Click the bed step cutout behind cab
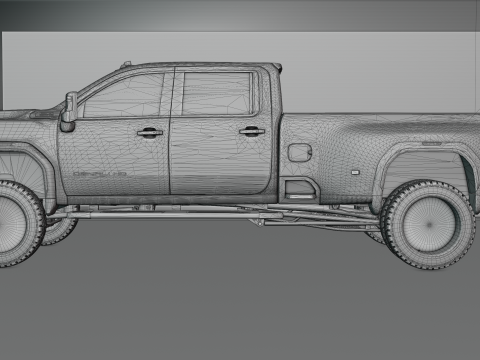Image resolution: width=480 pixels, height=360 pixels. point(299,189)
